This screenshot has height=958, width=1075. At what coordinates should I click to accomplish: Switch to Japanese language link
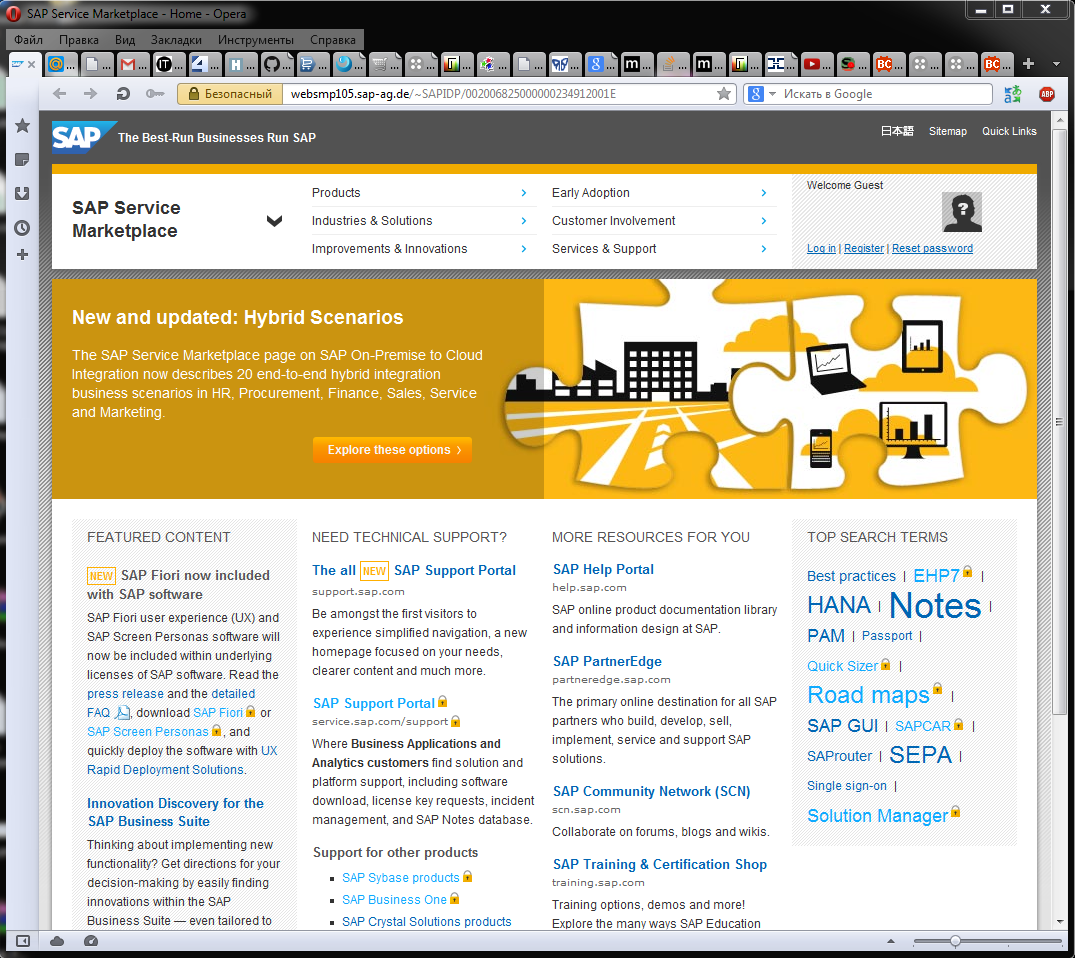[897, 131]
